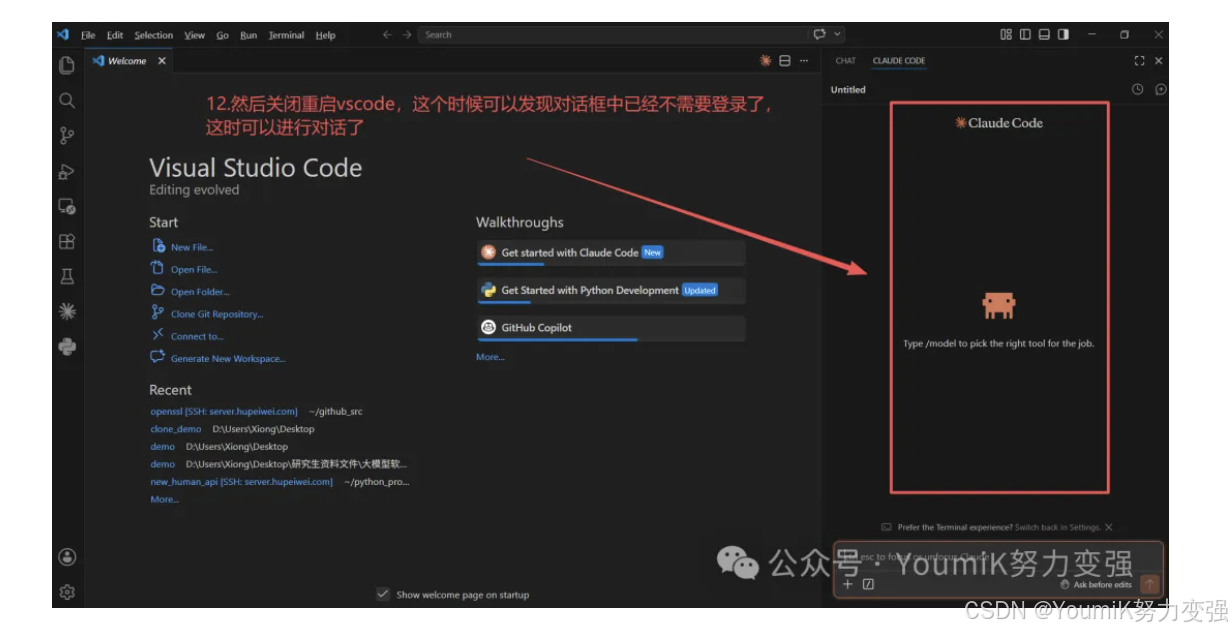1232x630 pixels.
Task: Toggle Show welcome page on startup
Action: [382, 594]
